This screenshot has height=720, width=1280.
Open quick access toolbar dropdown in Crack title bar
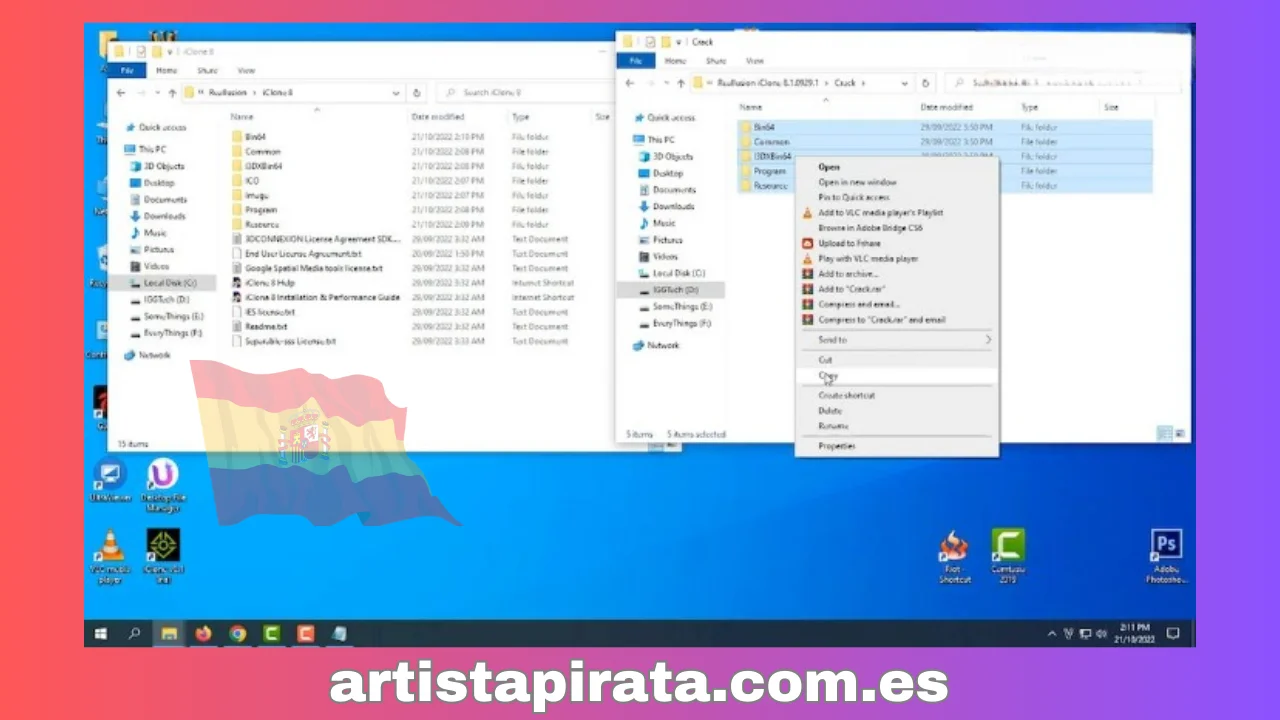coord(679,42)
